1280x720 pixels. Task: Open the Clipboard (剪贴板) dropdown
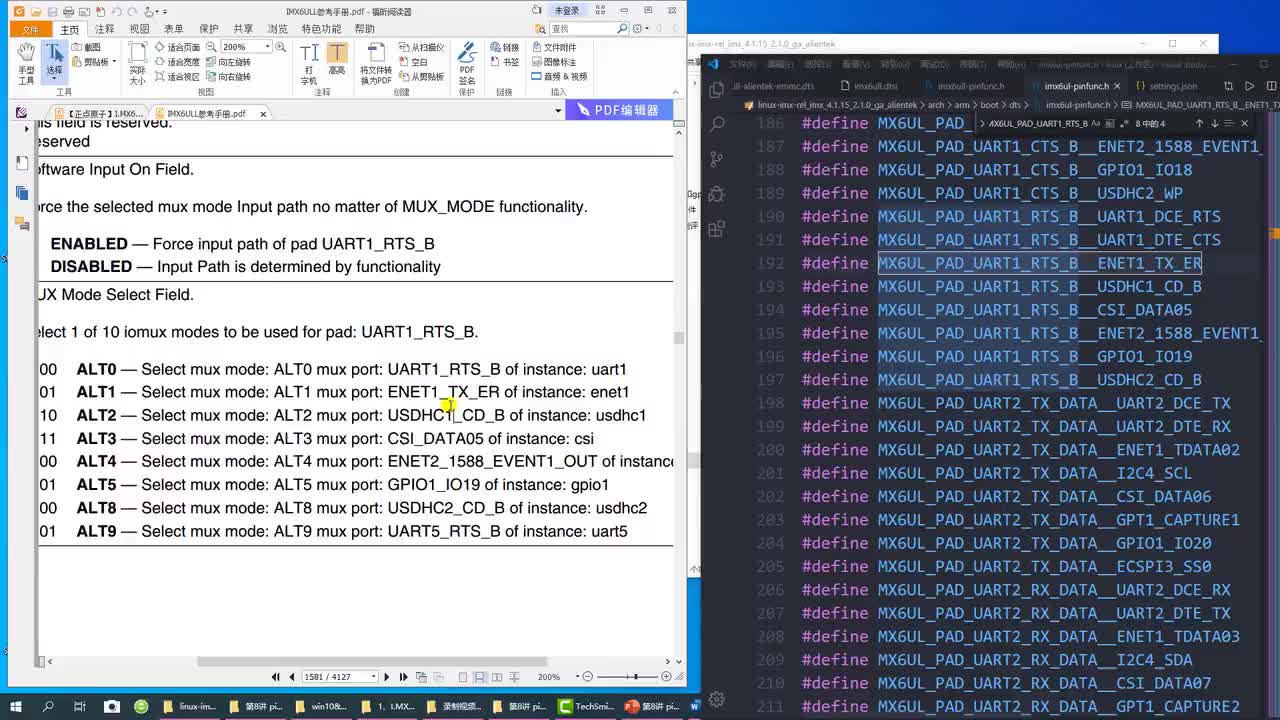point(92,62)
